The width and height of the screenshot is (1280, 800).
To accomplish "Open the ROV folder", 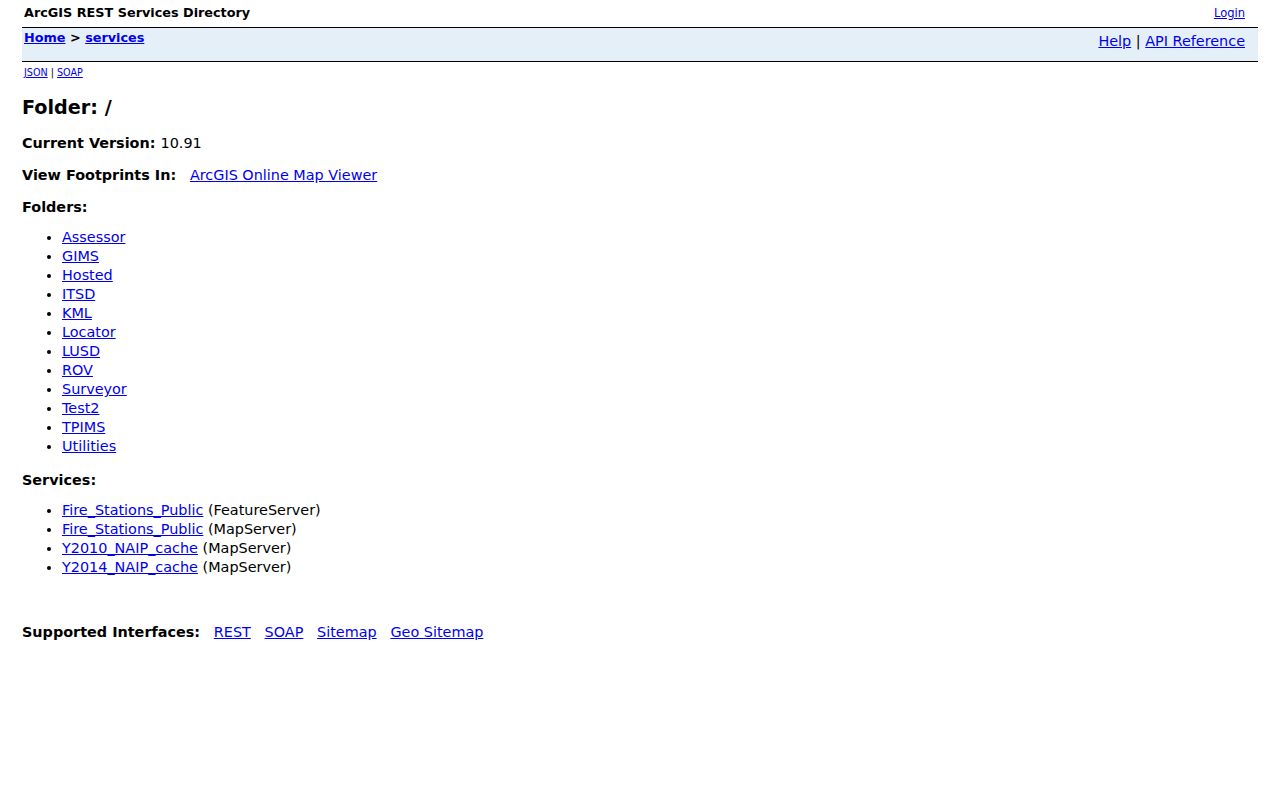I will [77, 370].
